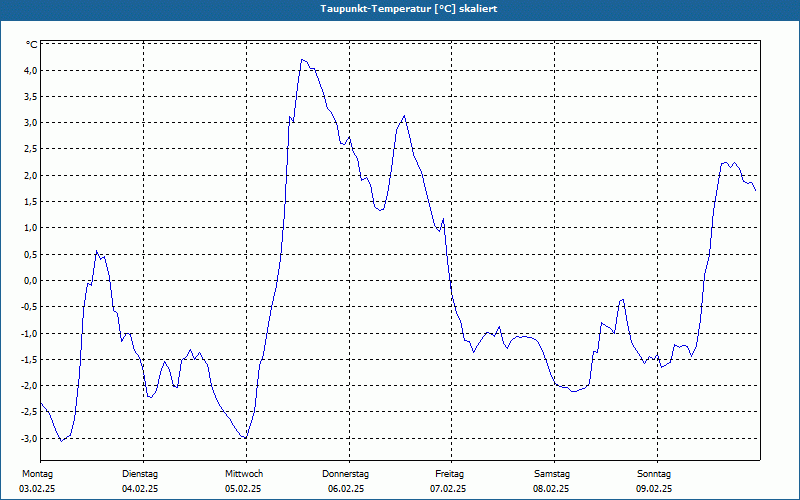Viewport: 800px width, 500px height.
Task: Click the Sonntag day label
Action: coord(654,474)
